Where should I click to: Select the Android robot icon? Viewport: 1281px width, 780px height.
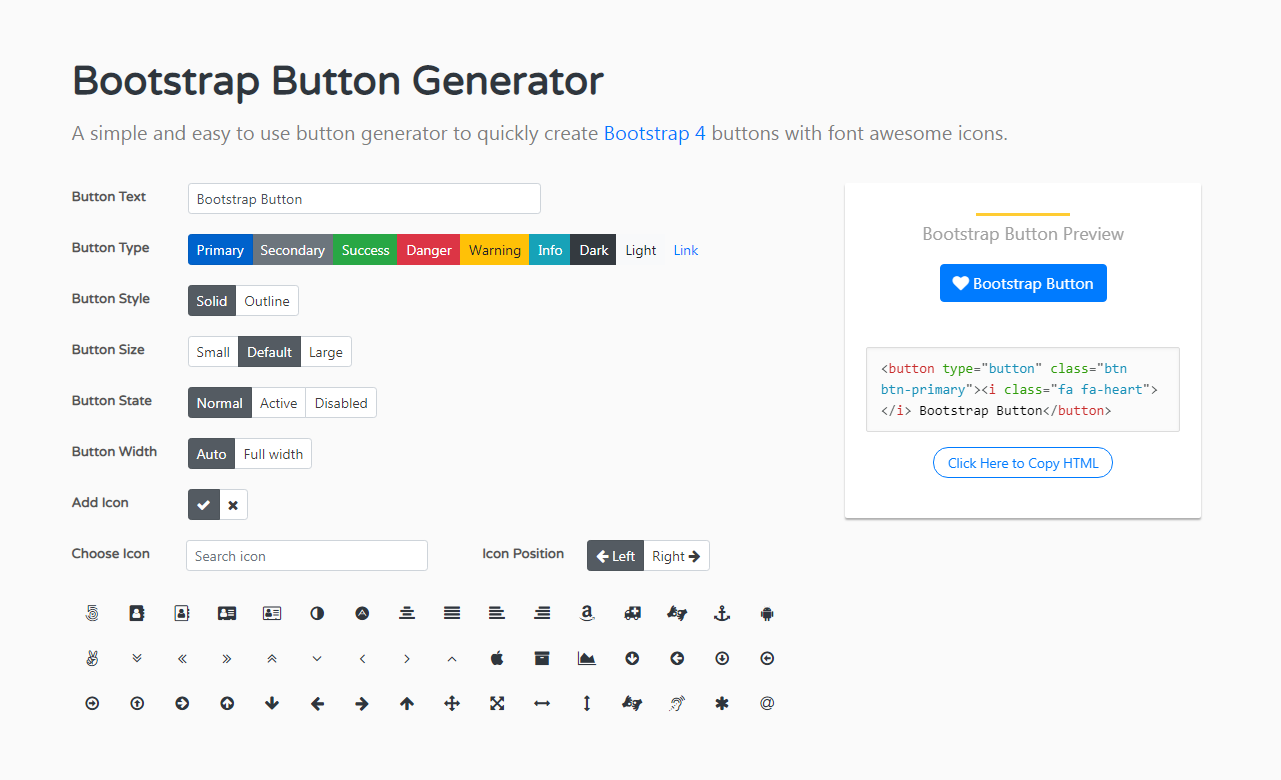(767, 613)
